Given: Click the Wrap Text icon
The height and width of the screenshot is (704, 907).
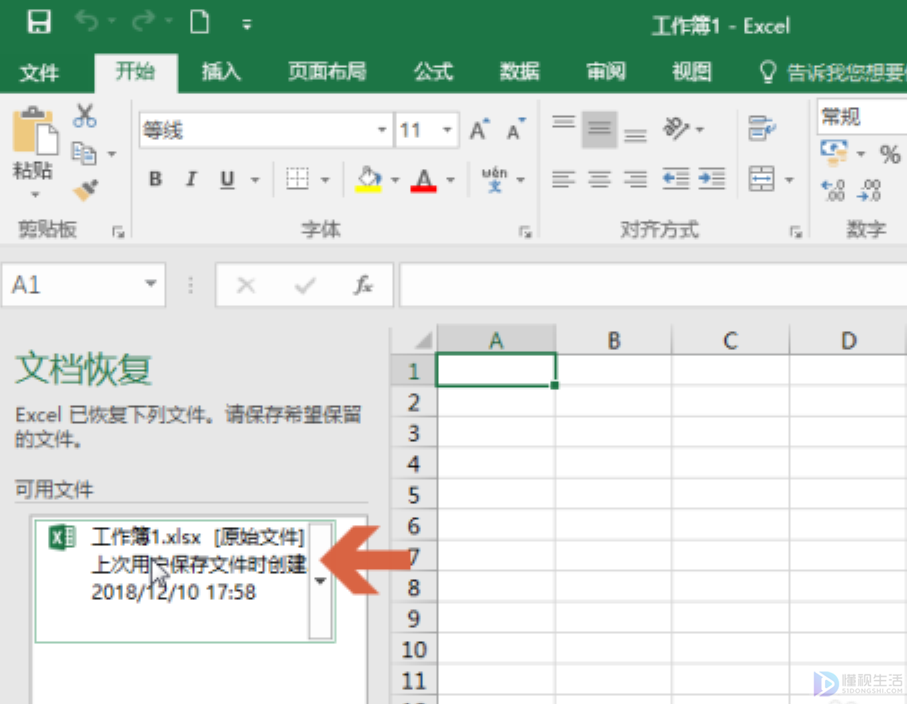Looking at the screenshot, I should (762, 128).
